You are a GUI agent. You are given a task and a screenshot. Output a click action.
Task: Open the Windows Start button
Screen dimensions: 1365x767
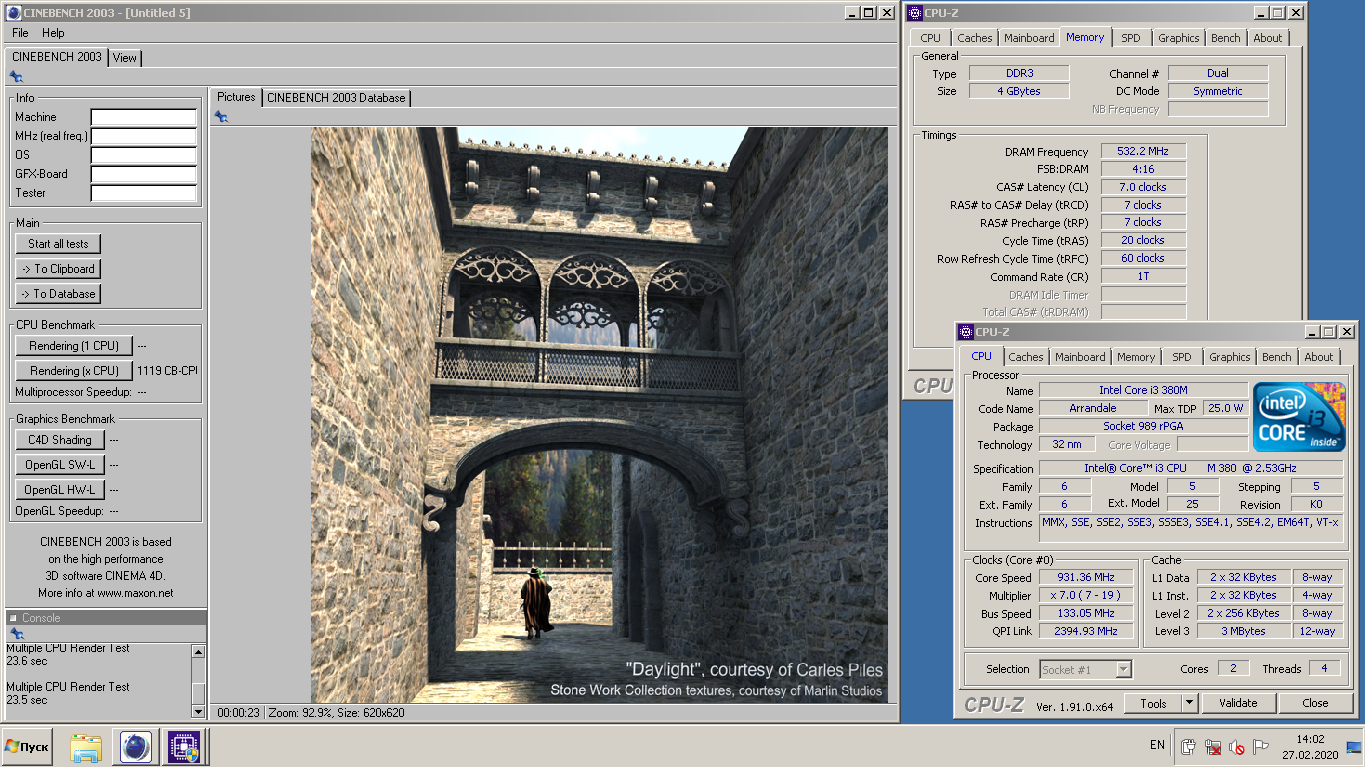27,747
